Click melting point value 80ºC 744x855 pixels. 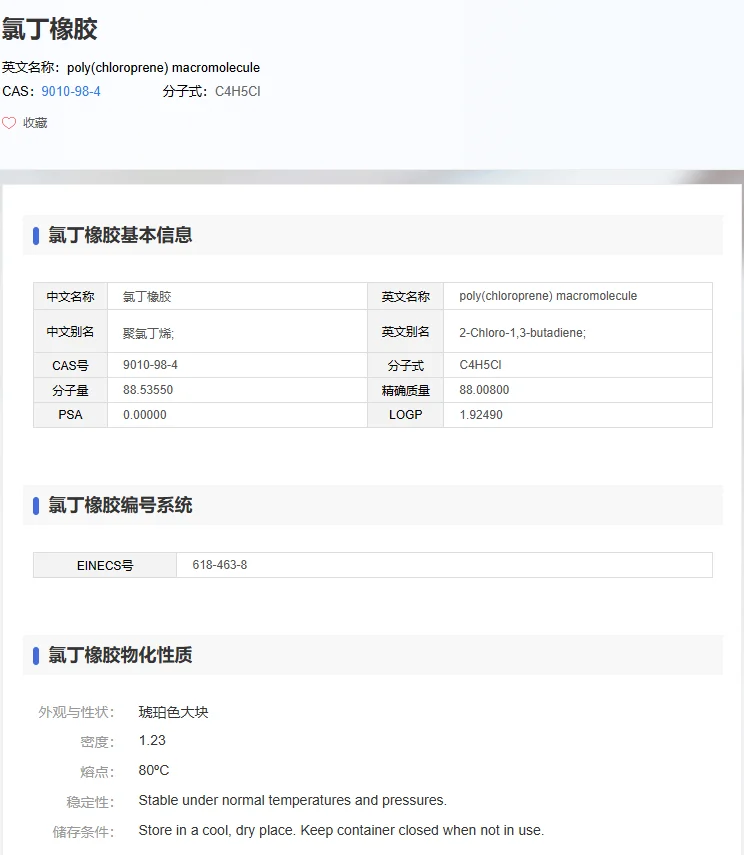coord(154,770)
